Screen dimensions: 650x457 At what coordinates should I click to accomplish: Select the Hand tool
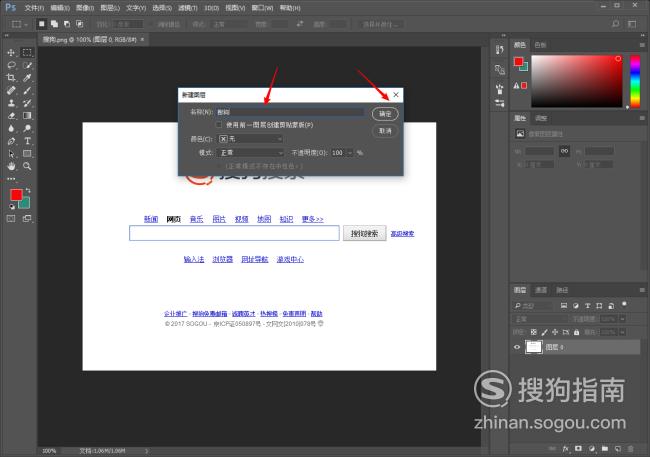pyautogui.click(x=11, y=166)
